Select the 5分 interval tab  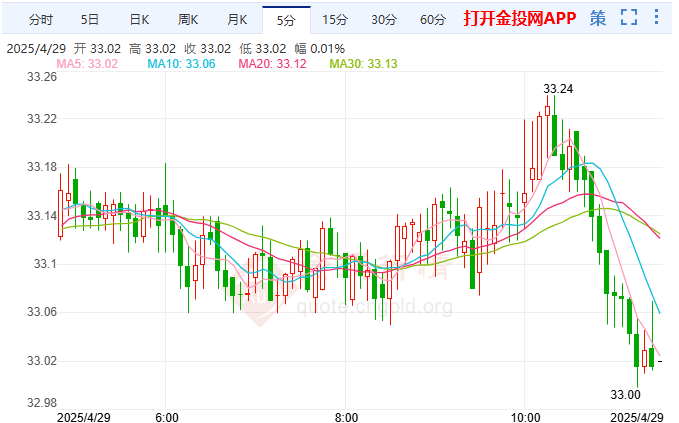(286, 20)
